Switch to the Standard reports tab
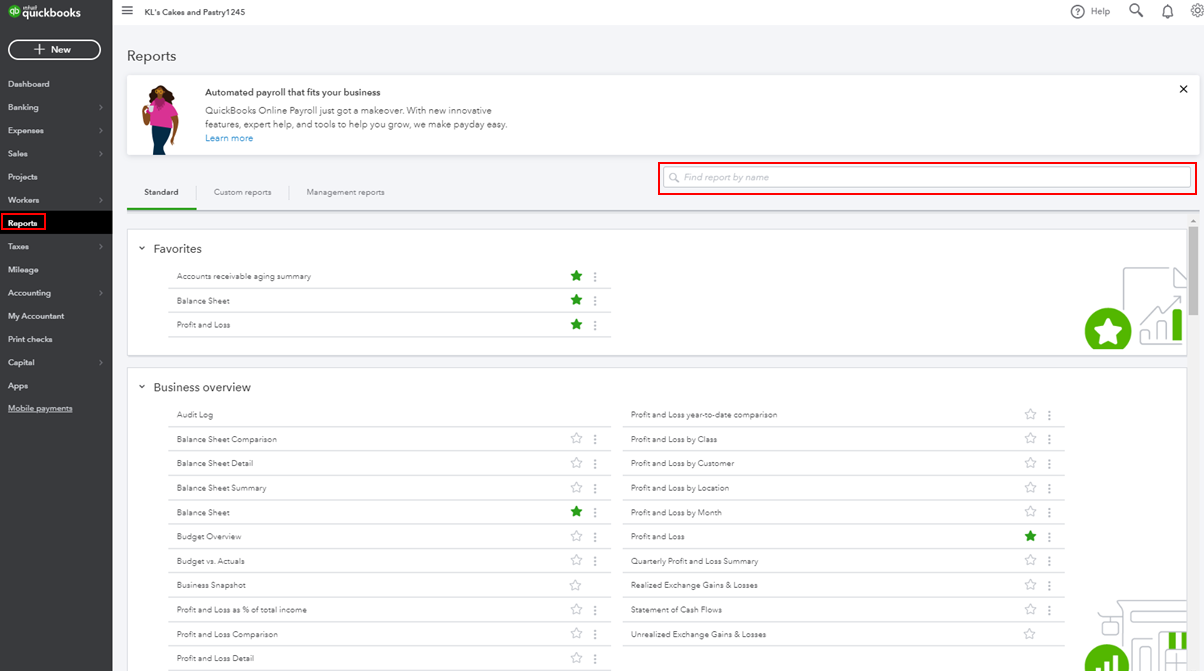1204x671 pixels. pyautogui.click(x=161, y=192)
